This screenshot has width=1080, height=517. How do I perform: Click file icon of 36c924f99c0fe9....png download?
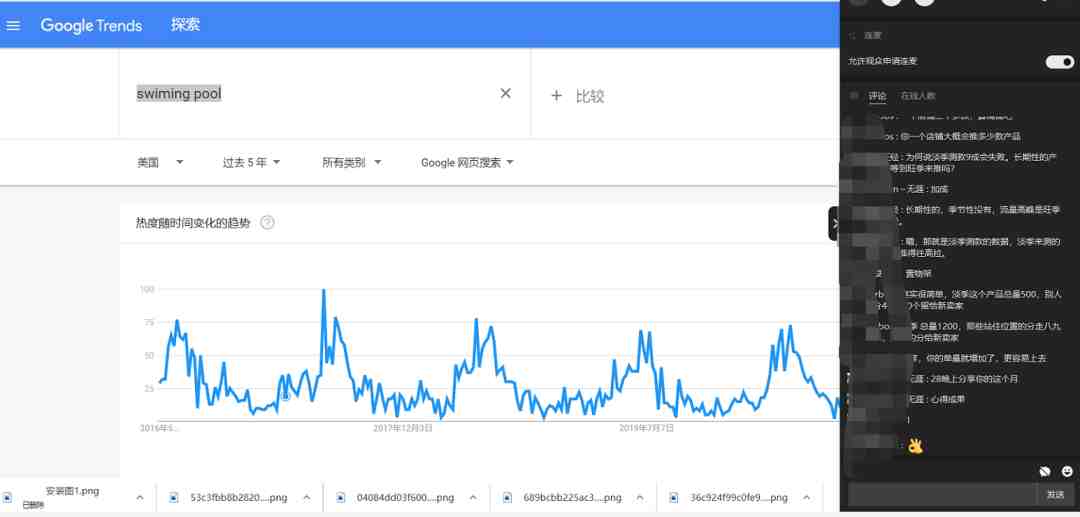674,497
